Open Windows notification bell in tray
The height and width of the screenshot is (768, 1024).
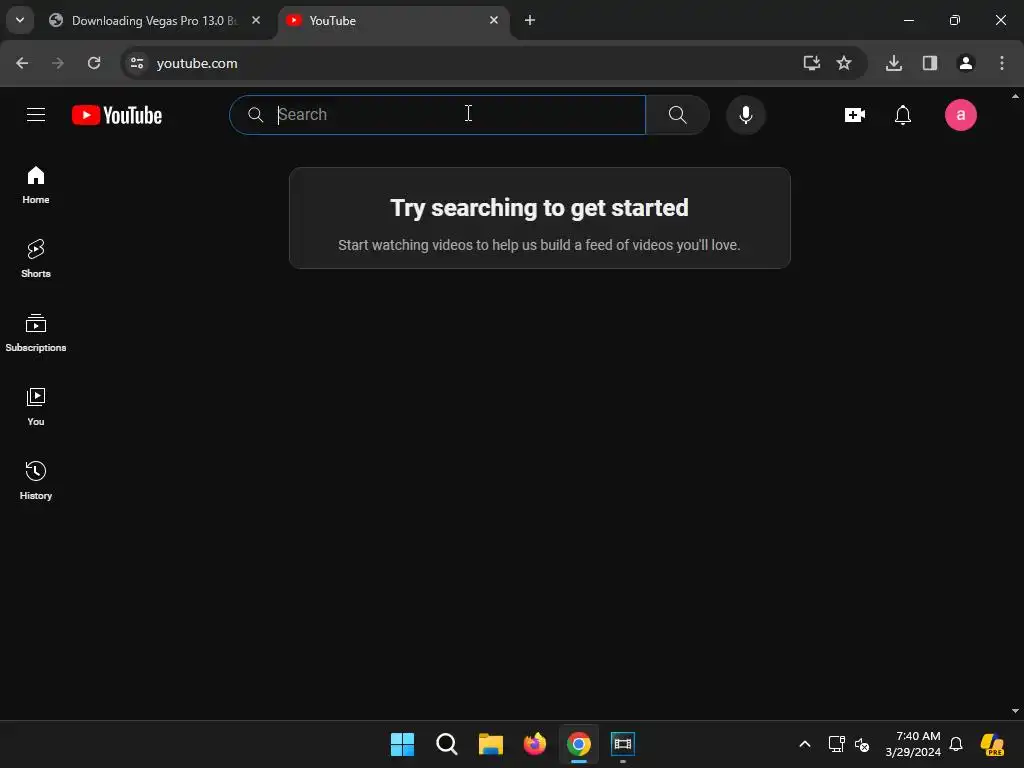point(956,744)
